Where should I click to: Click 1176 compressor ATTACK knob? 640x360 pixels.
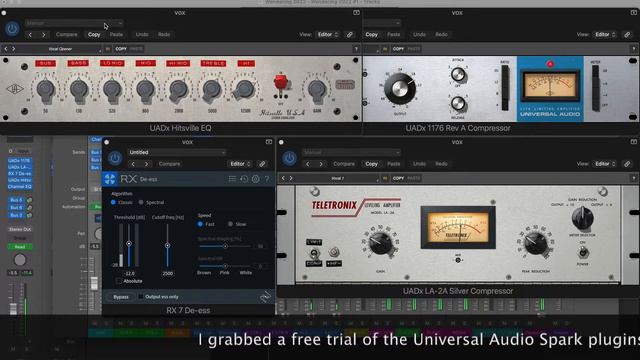coord(458,75)
